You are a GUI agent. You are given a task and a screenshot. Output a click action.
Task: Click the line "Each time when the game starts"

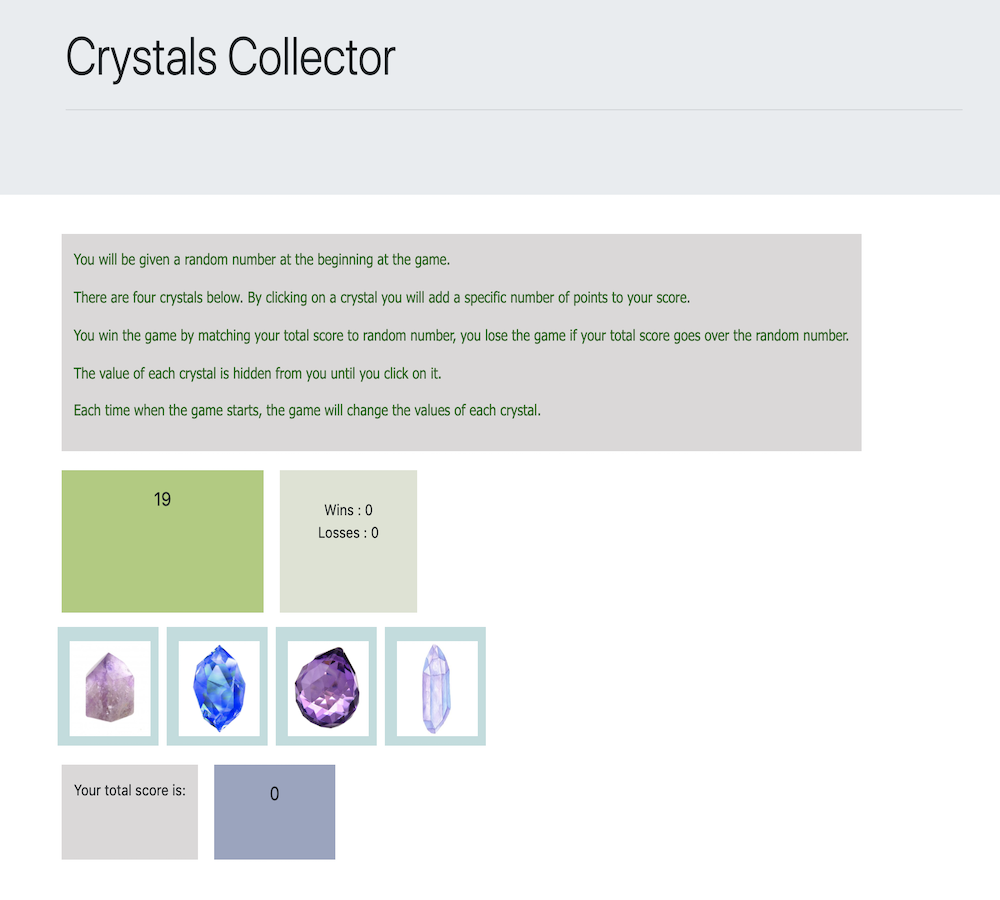pyautogui.click(x=307, y=411)
